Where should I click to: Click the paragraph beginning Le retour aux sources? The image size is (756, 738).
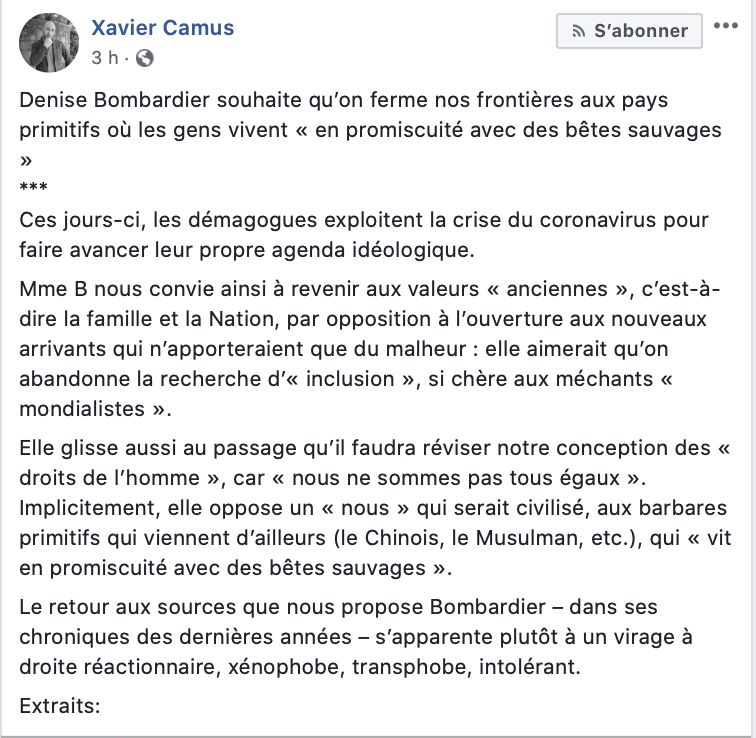[x=356, y=637]
